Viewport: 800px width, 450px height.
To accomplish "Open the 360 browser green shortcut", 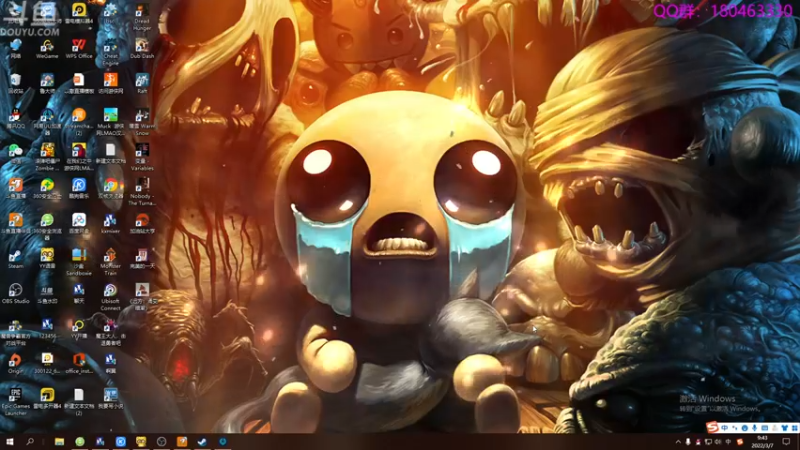I will click(47, 227).
